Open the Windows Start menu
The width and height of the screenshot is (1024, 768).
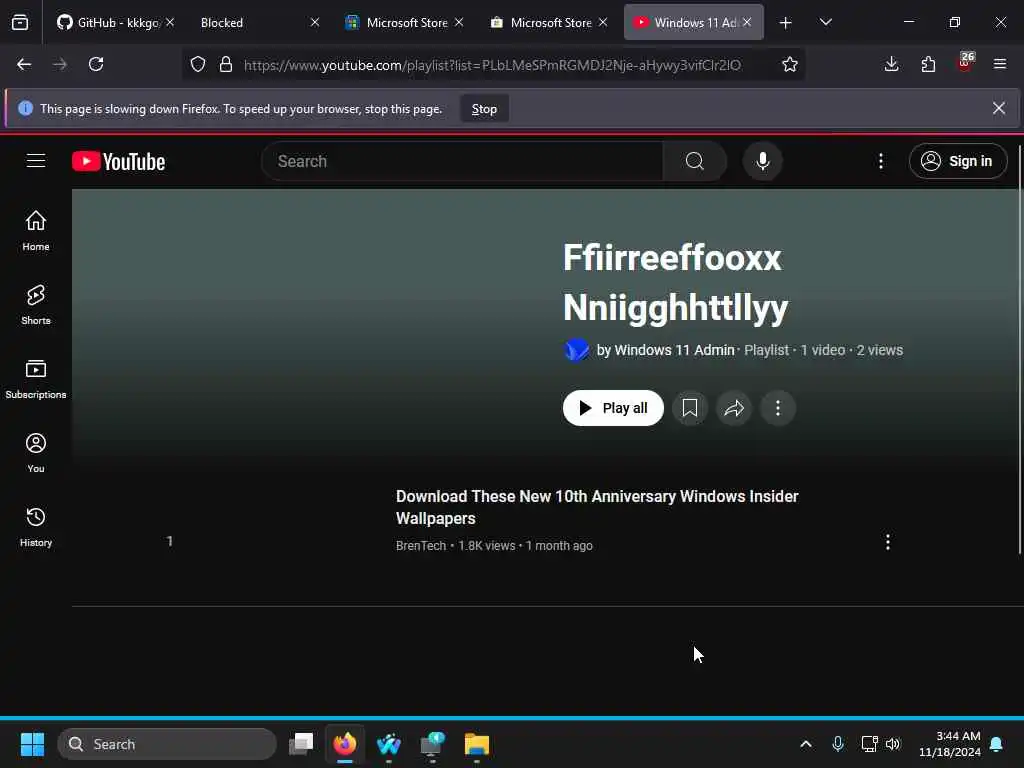pyautogui.click(x=32, y=744)
